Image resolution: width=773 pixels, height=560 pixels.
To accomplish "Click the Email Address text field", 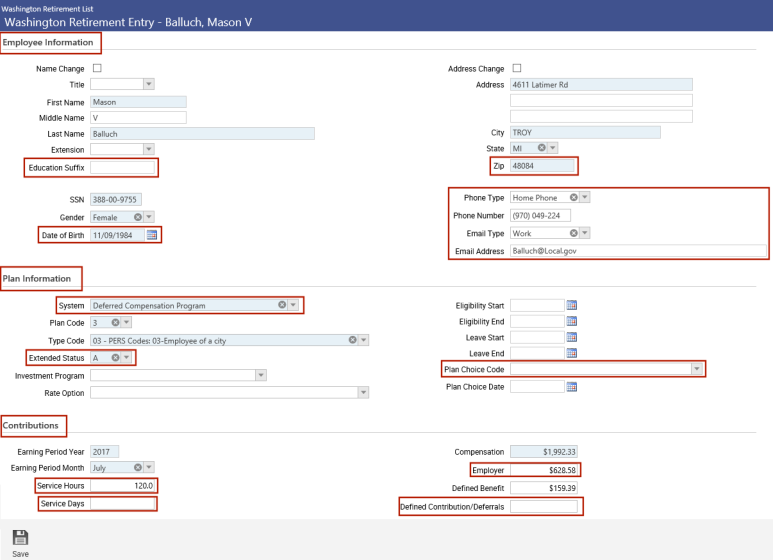I will point(637,251).
